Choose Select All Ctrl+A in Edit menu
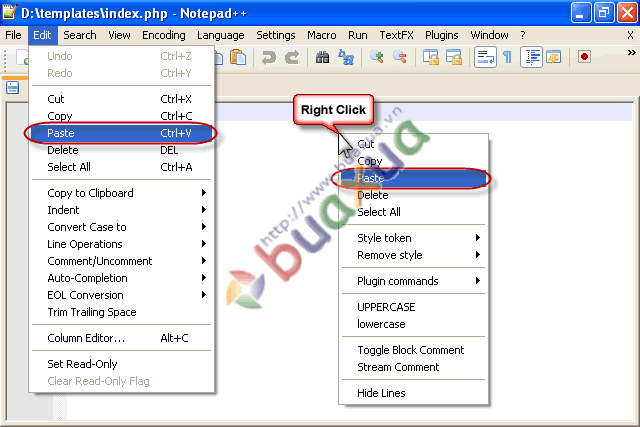Viewport: 640px width, 427px height. point(122,167)
